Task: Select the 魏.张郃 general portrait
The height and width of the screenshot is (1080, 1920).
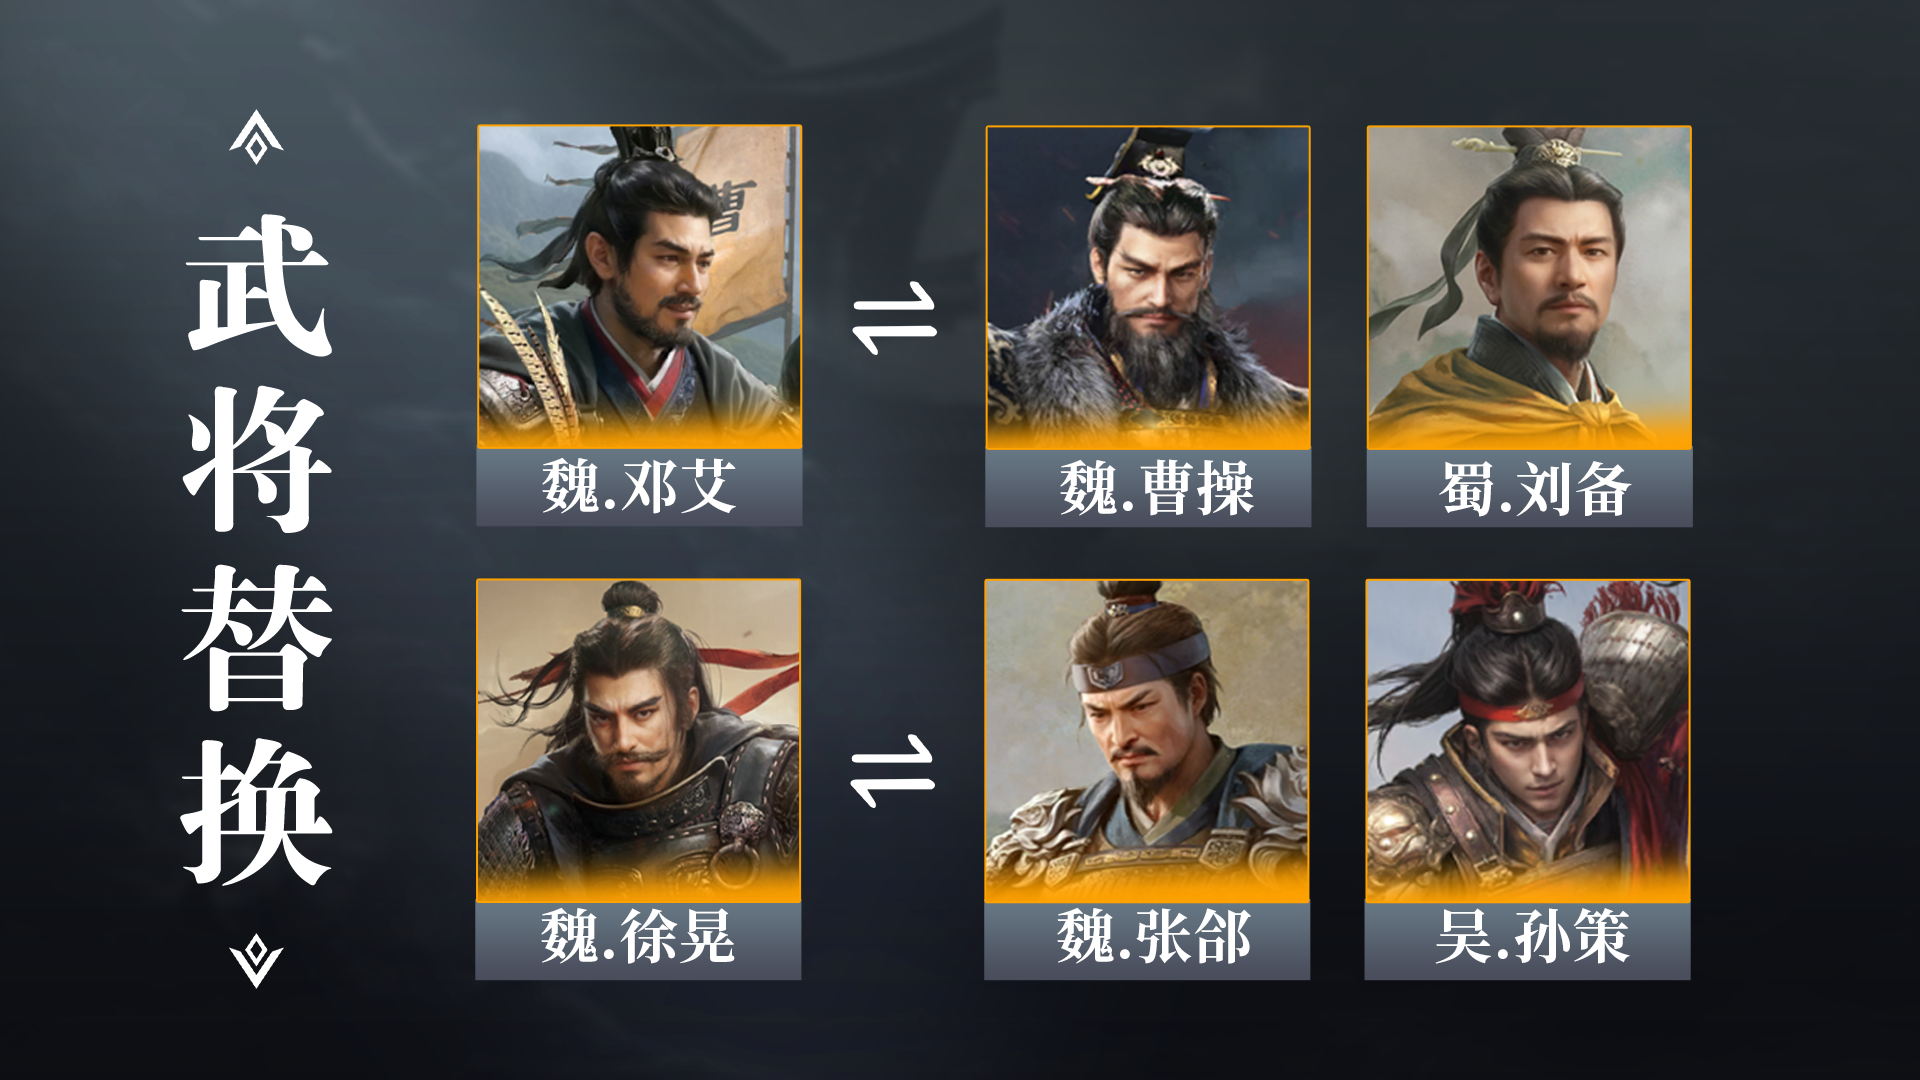Action: [x=1147, y=741]
